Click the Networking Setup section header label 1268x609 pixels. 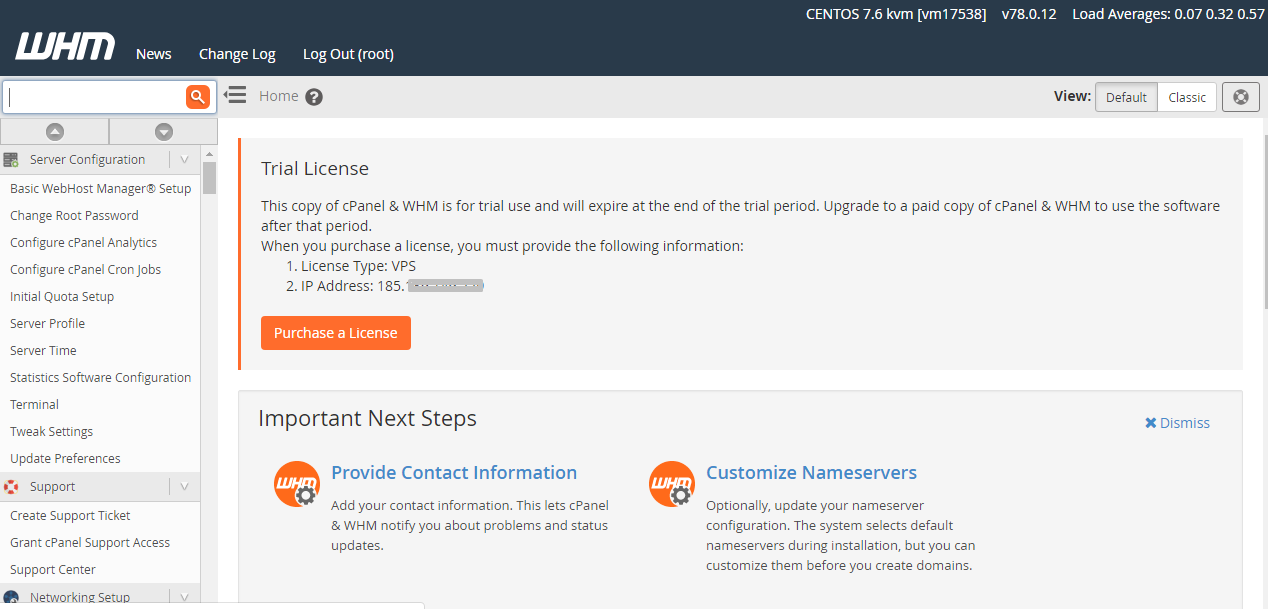click(x=80, y=597)
